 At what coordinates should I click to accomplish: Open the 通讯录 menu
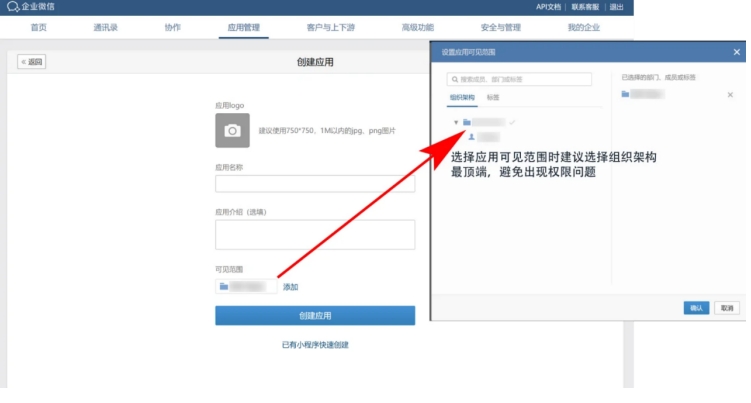click(105, 27)
